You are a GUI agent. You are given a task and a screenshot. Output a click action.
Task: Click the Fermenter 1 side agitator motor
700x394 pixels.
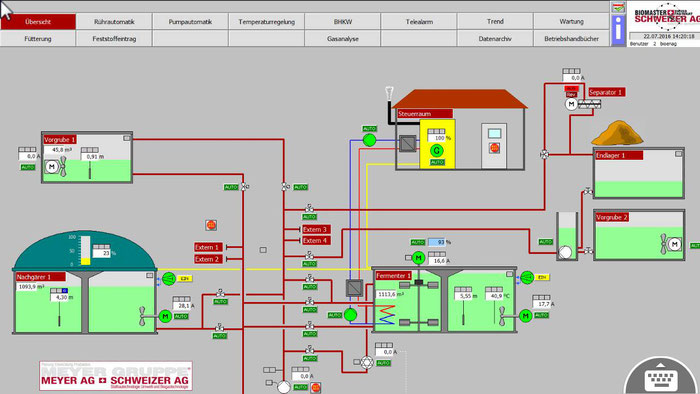pos(525,316)
